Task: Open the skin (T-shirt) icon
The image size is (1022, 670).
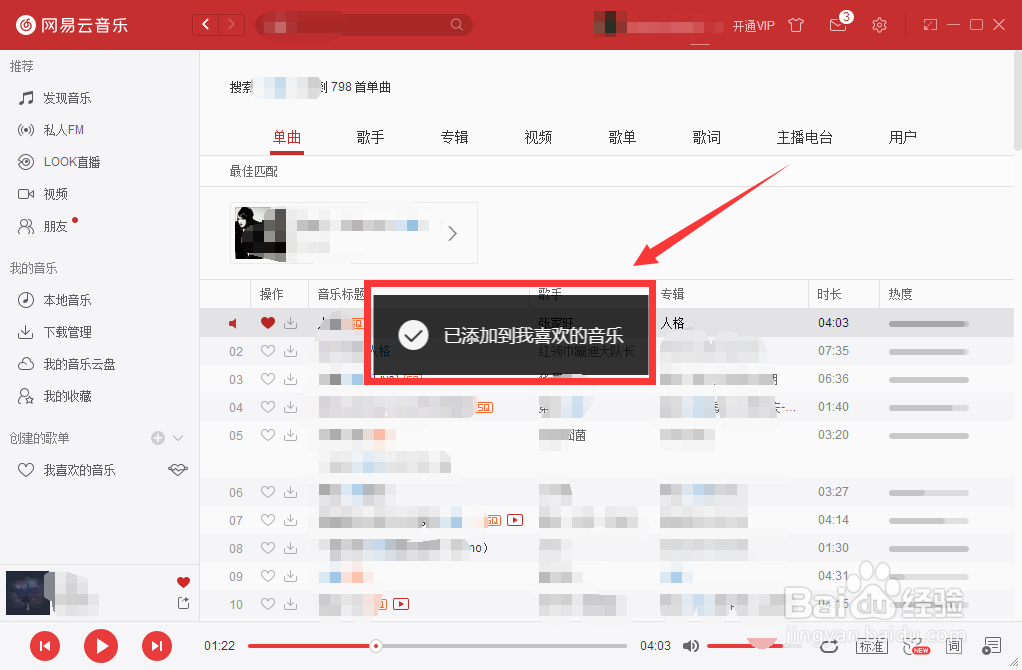Action: point(796,25)
